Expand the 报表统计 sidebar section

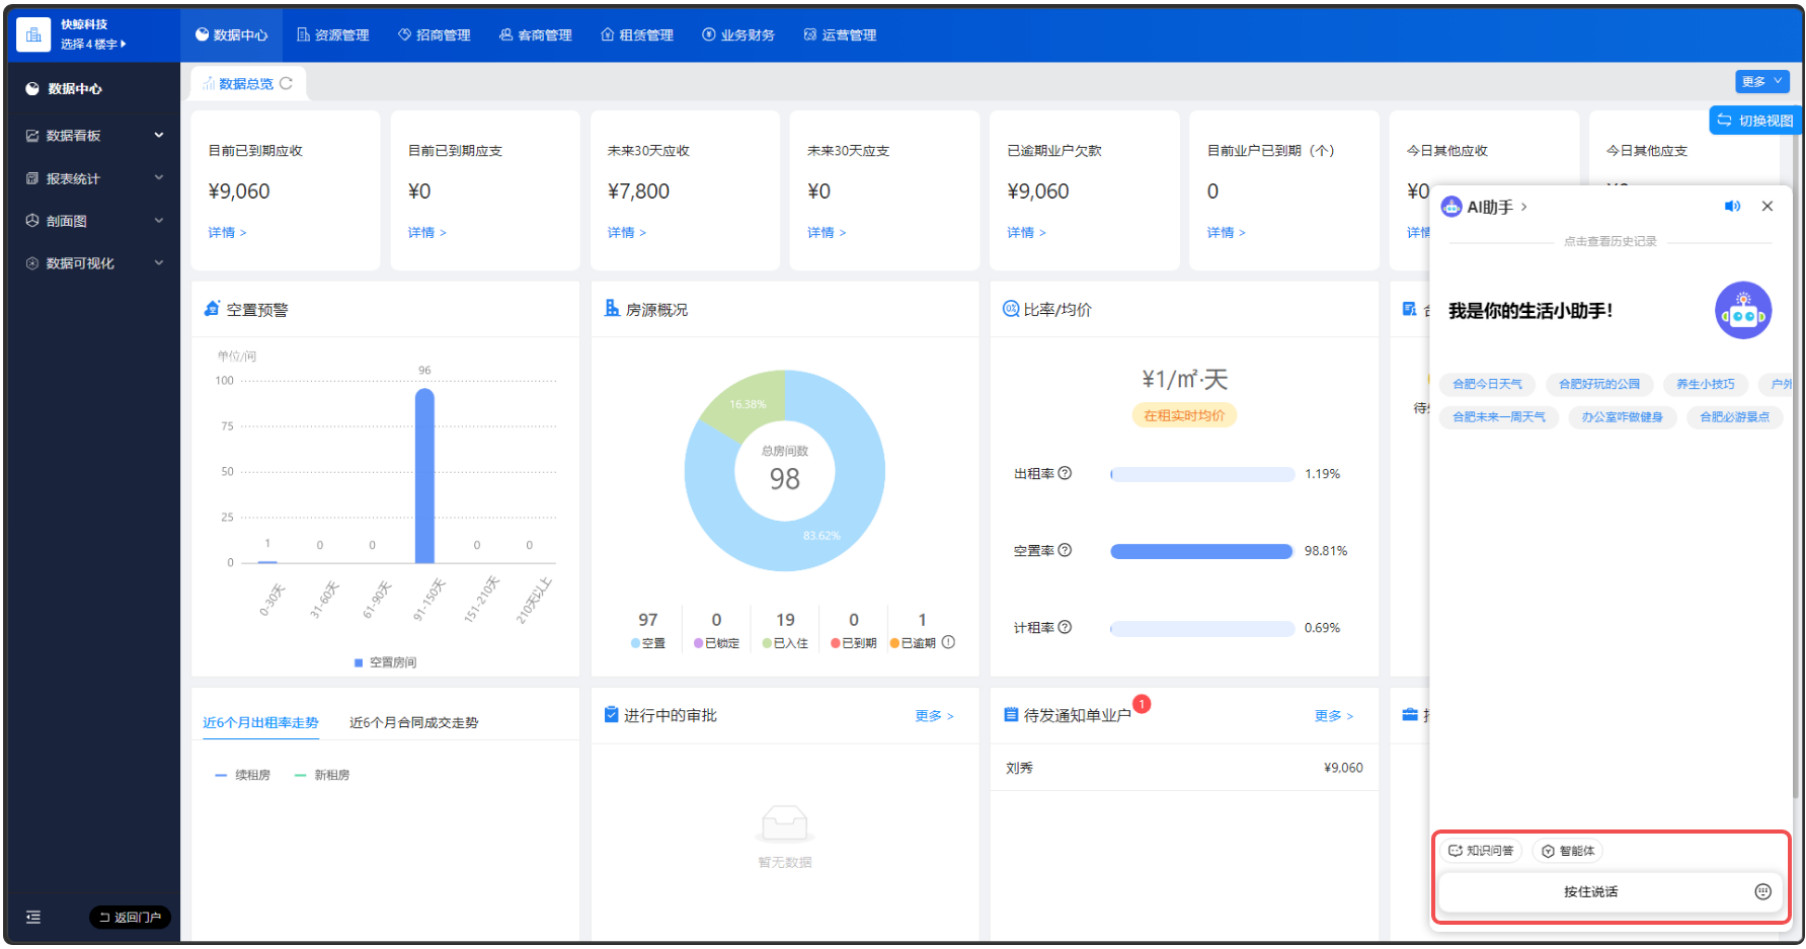(x=94, y=178)
